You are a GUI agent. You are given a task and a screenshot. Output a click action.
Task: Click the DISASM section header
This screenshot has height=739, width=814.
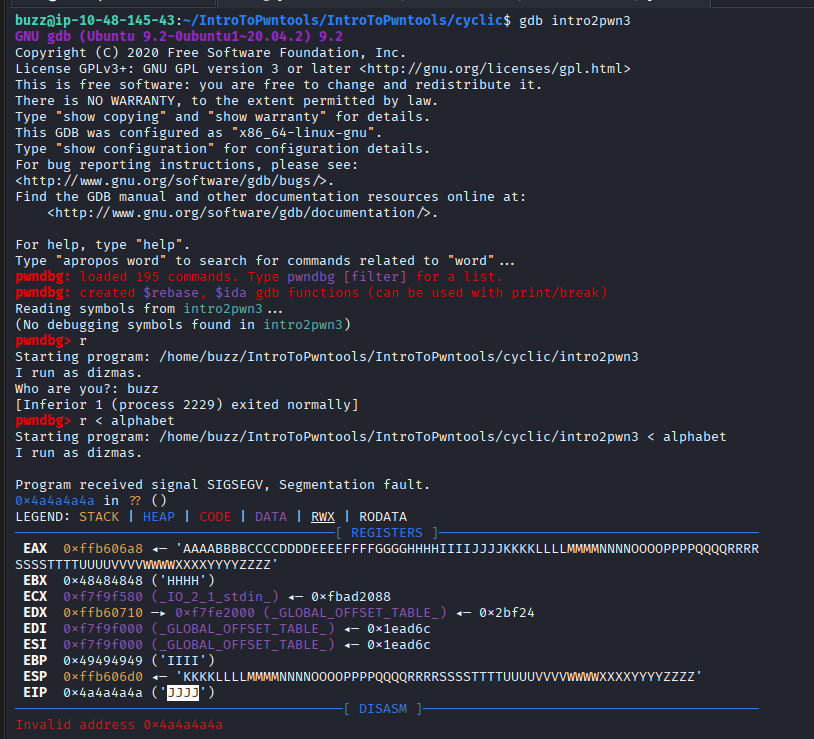(x=383, y=709)
